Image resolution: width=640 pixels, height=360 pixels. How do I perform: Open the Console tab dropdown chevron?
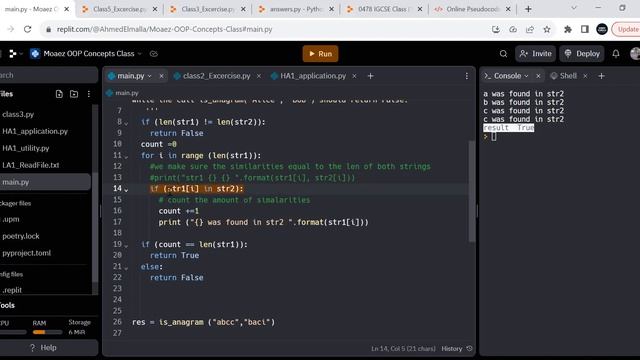coord(526,76)
